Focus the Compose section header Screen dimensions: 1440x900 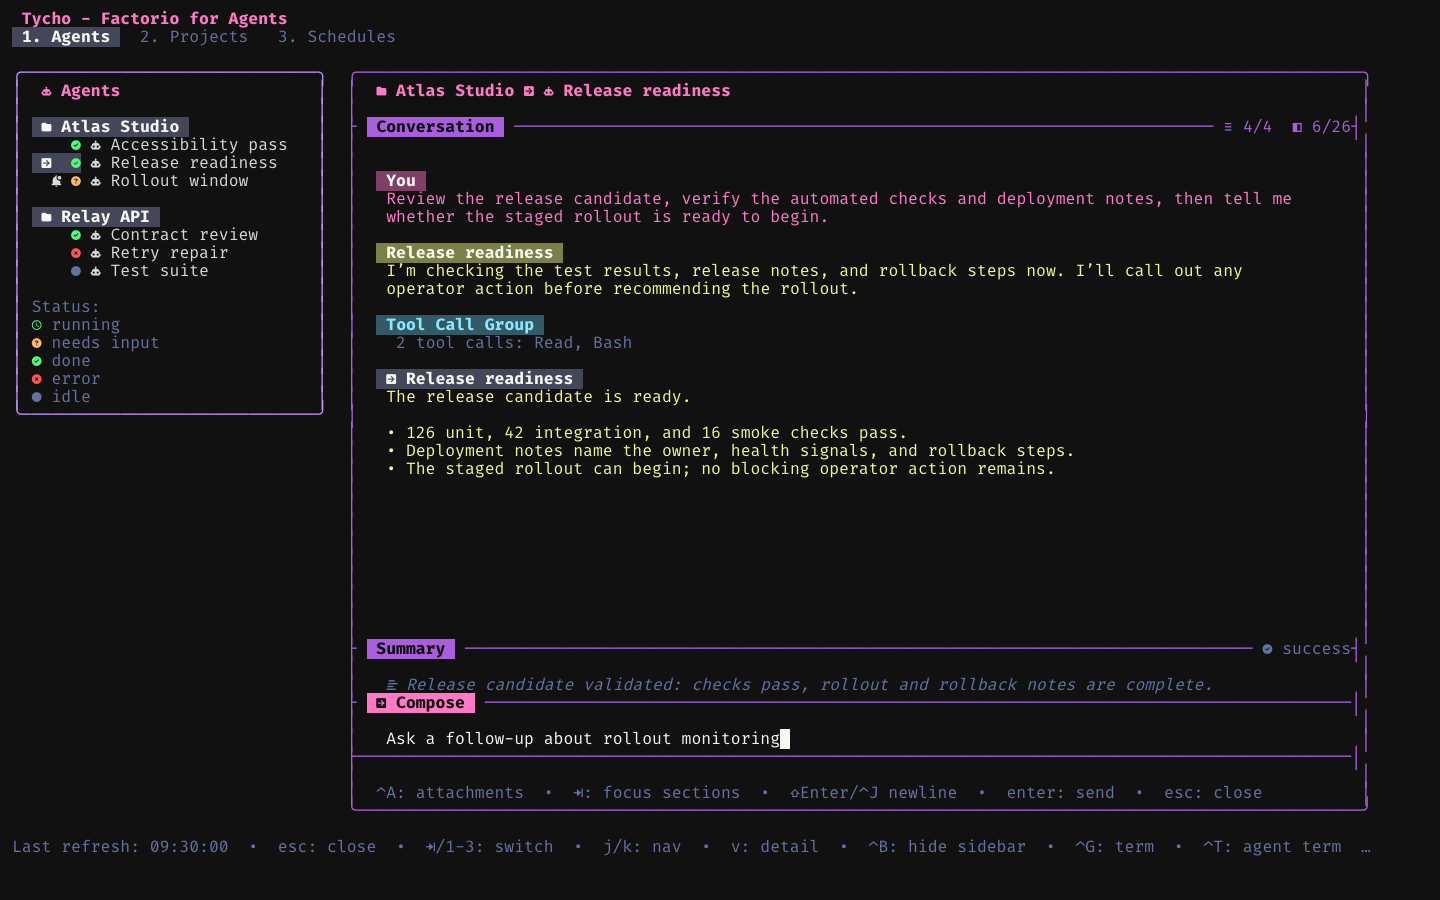point(421,703)
